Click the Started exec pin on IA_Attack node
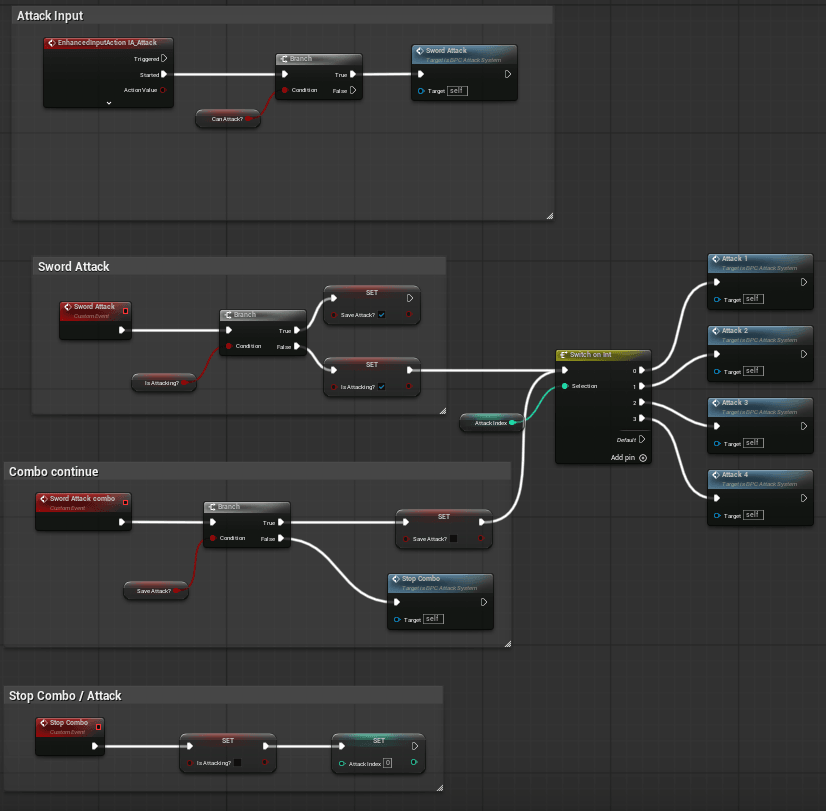Viewport: 826px width, 811px height. (164, 74)
